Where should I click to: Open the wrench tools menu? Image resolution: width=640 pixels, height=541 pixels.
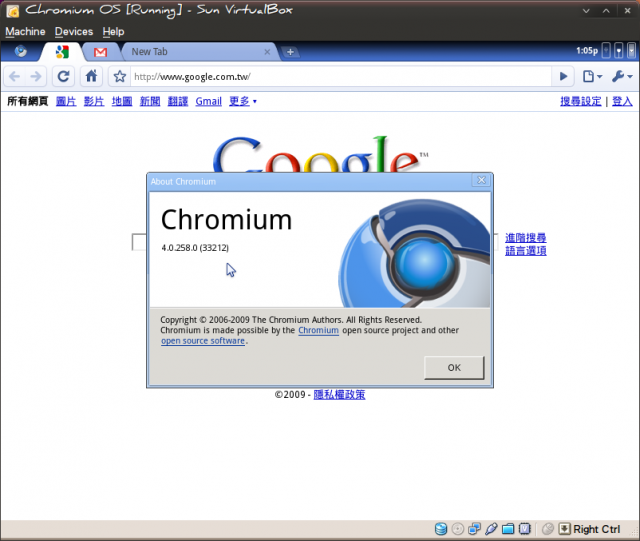tap(622, 76)
